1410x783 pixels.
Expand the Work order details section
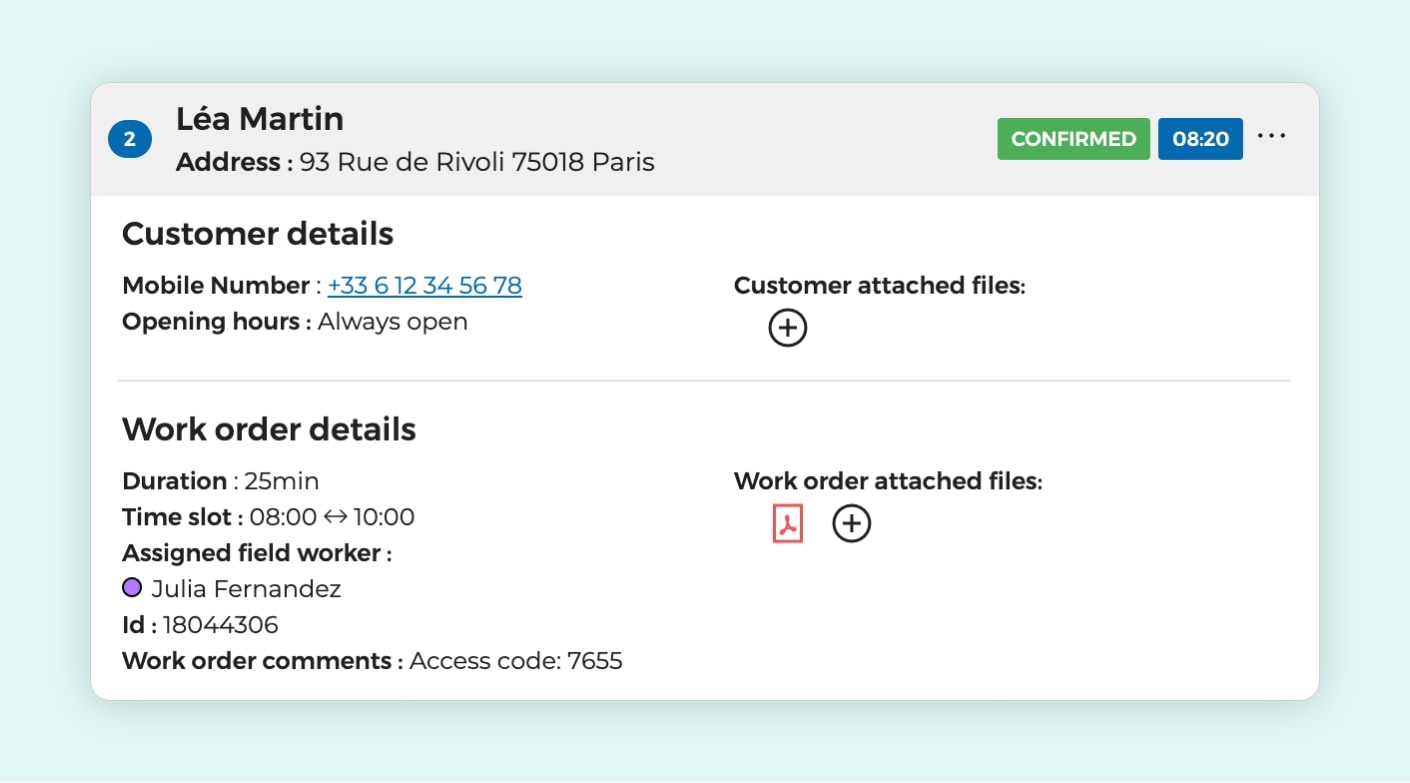268,429
